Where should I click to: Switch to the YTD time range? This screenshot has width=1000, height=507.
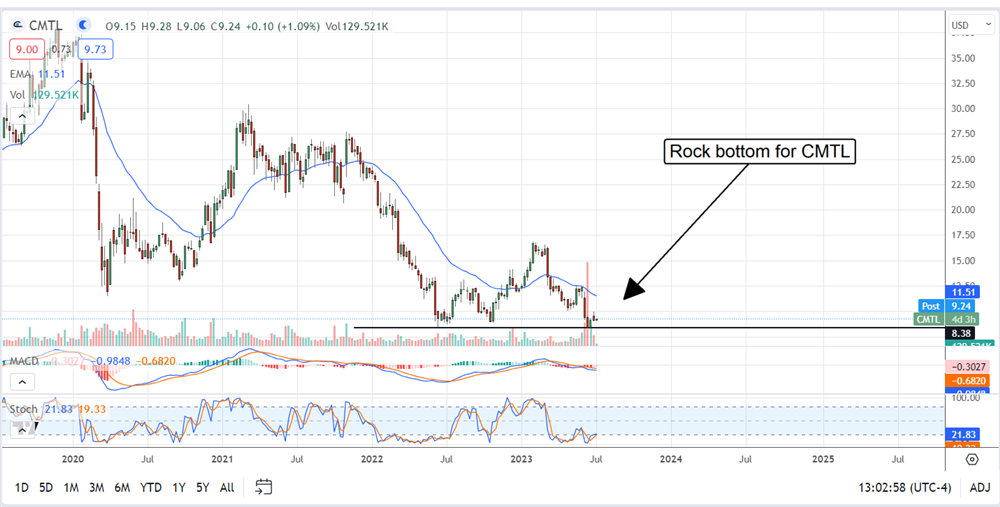coord(151,488)
